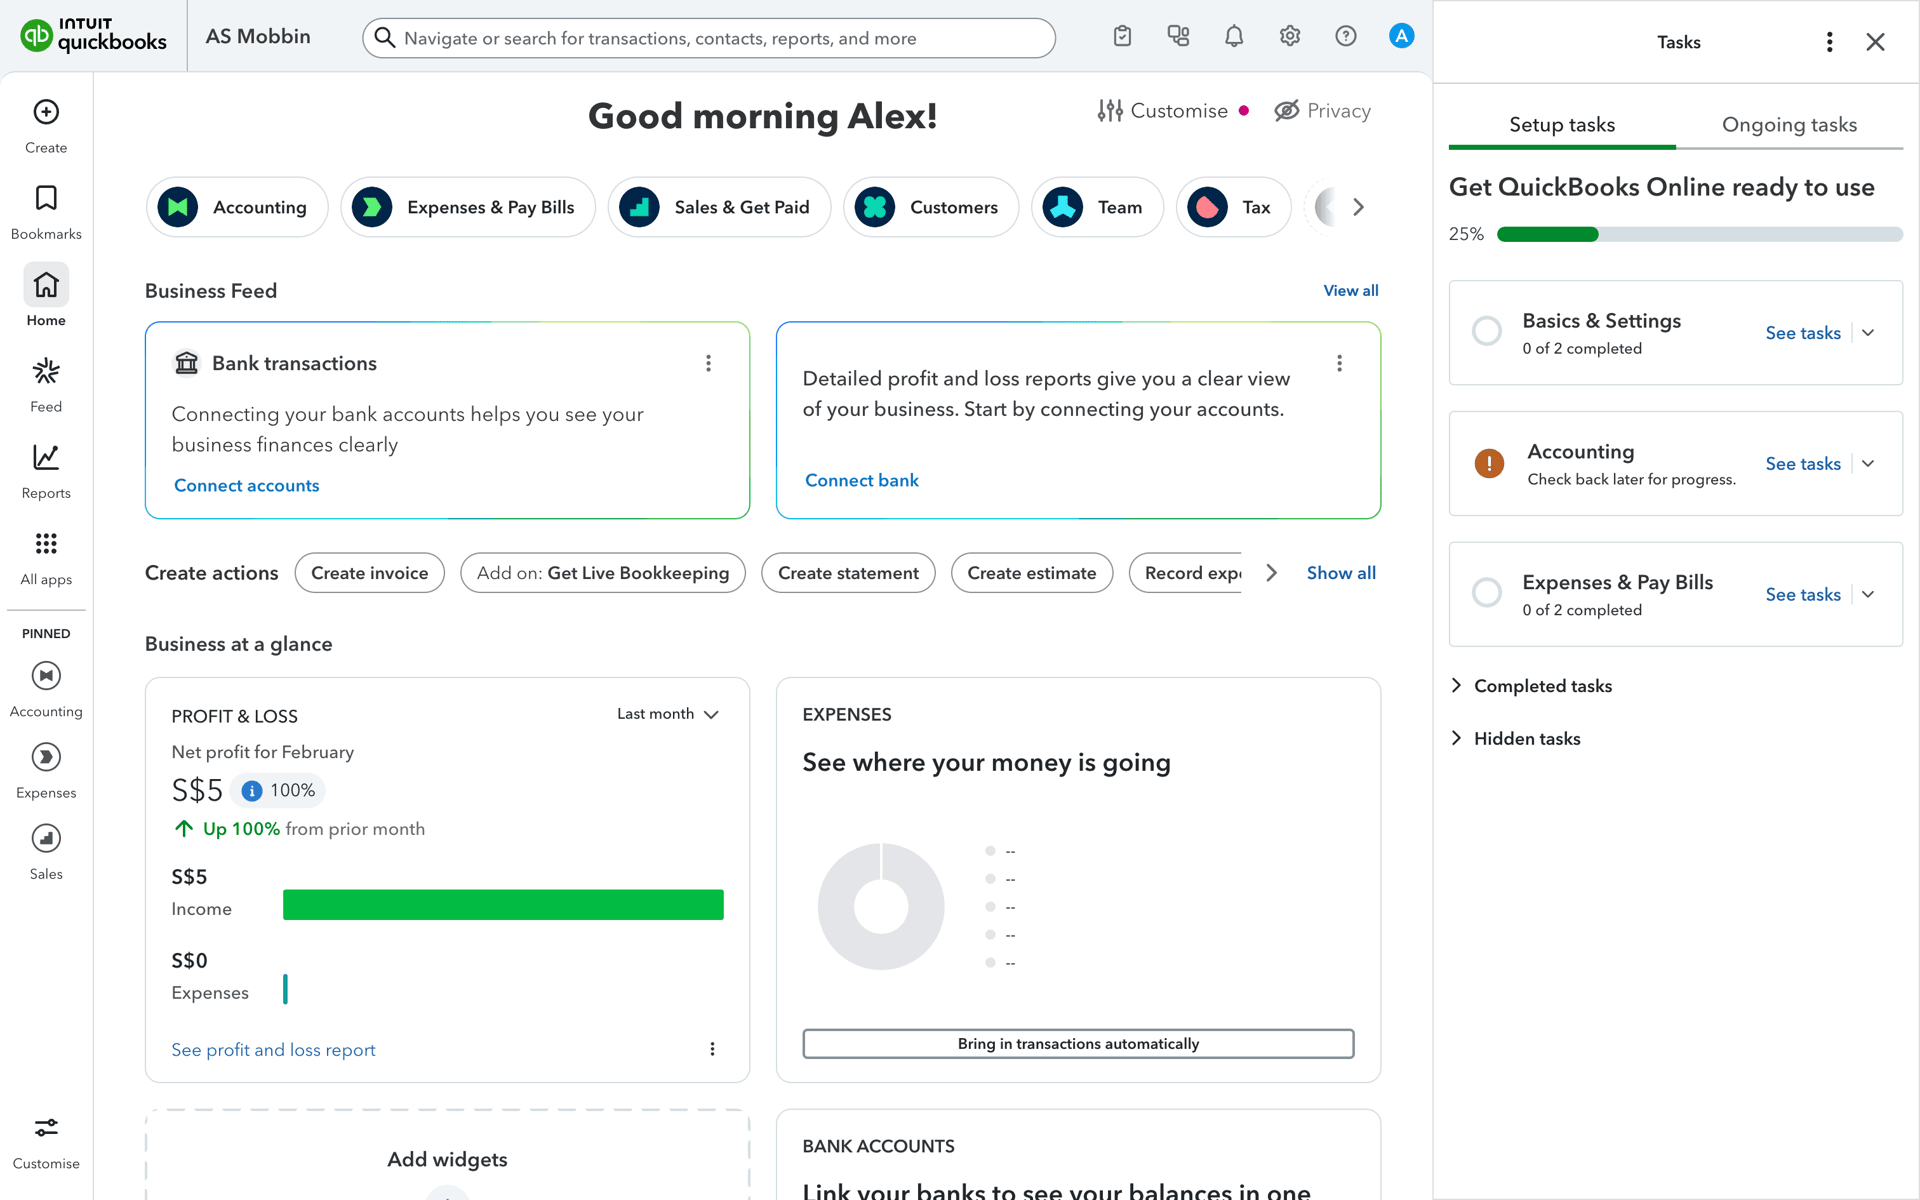Toggle the Privacy eye mode

point(1322,111)
